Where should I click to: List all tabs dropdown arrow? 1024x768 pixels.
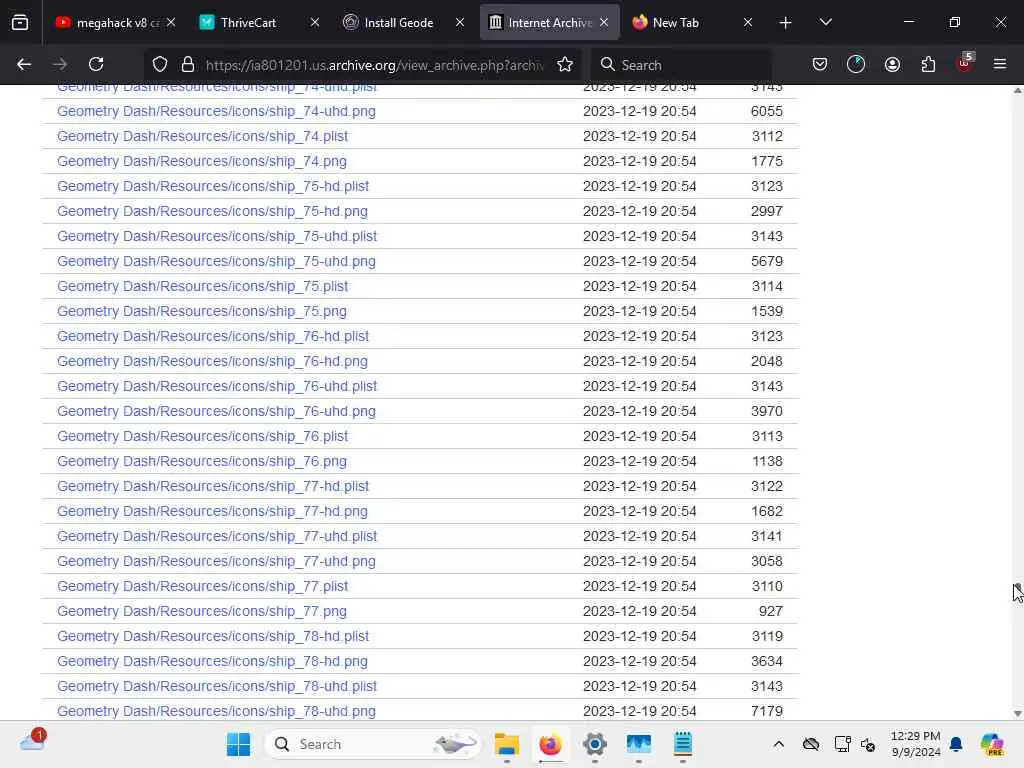(x=825, y=22)
